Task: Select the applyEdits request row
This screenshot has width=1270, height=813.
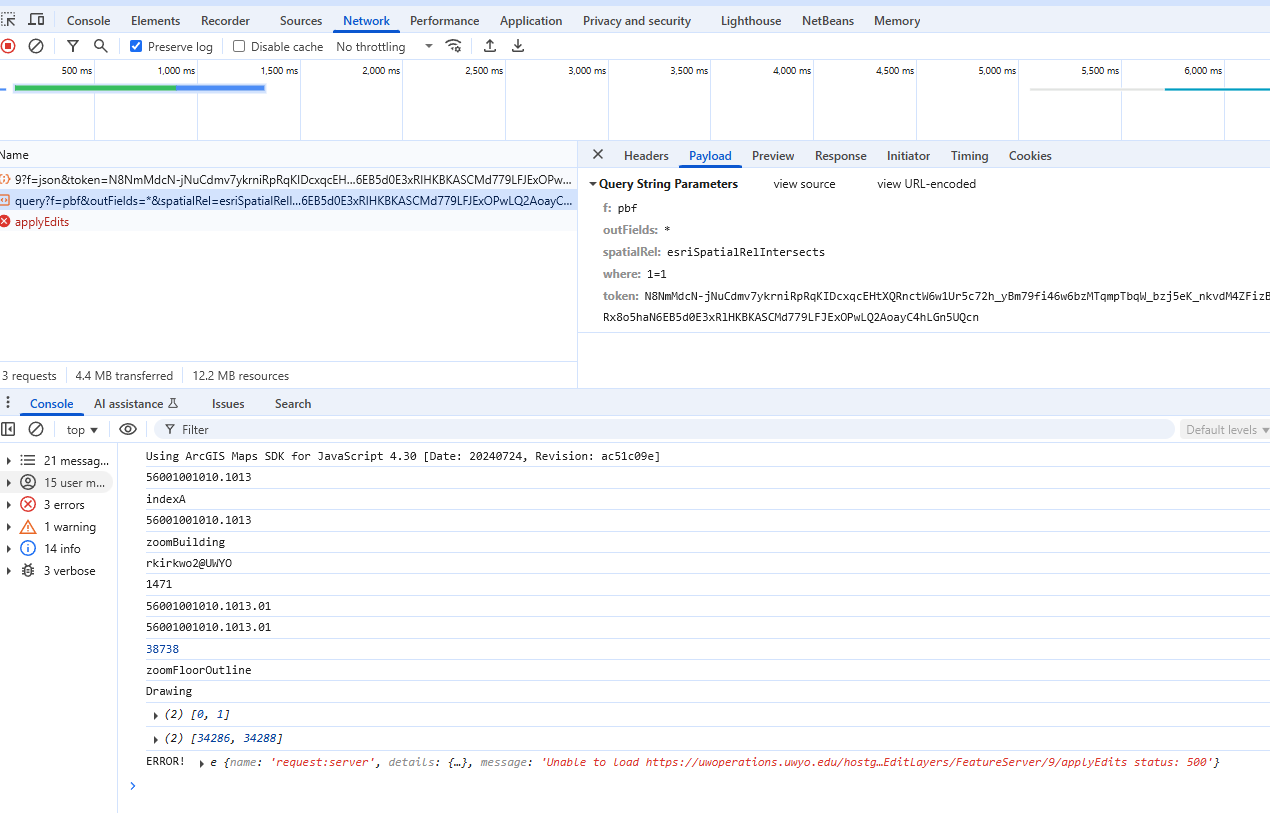Action: tap(42, 221)
